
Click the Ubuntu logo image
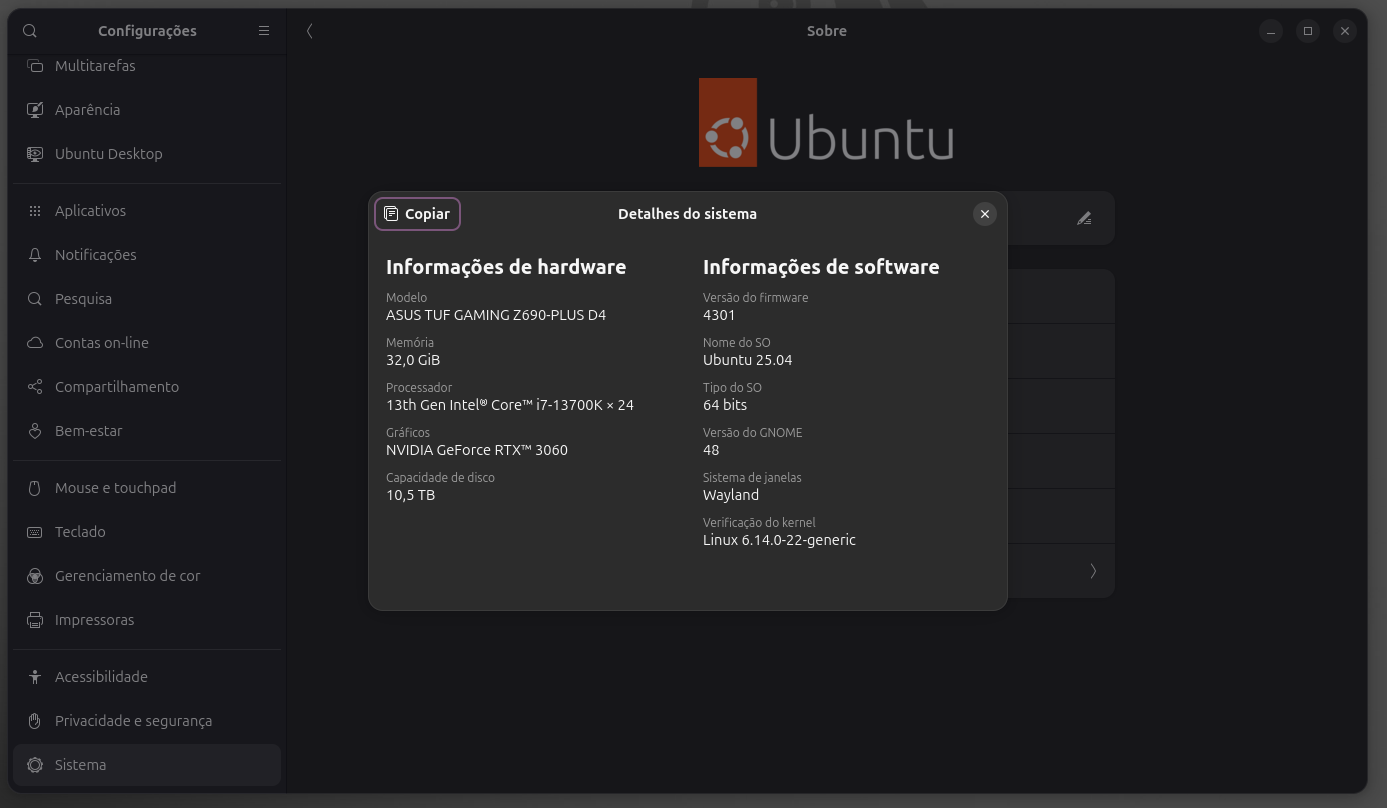click(826, 122)
